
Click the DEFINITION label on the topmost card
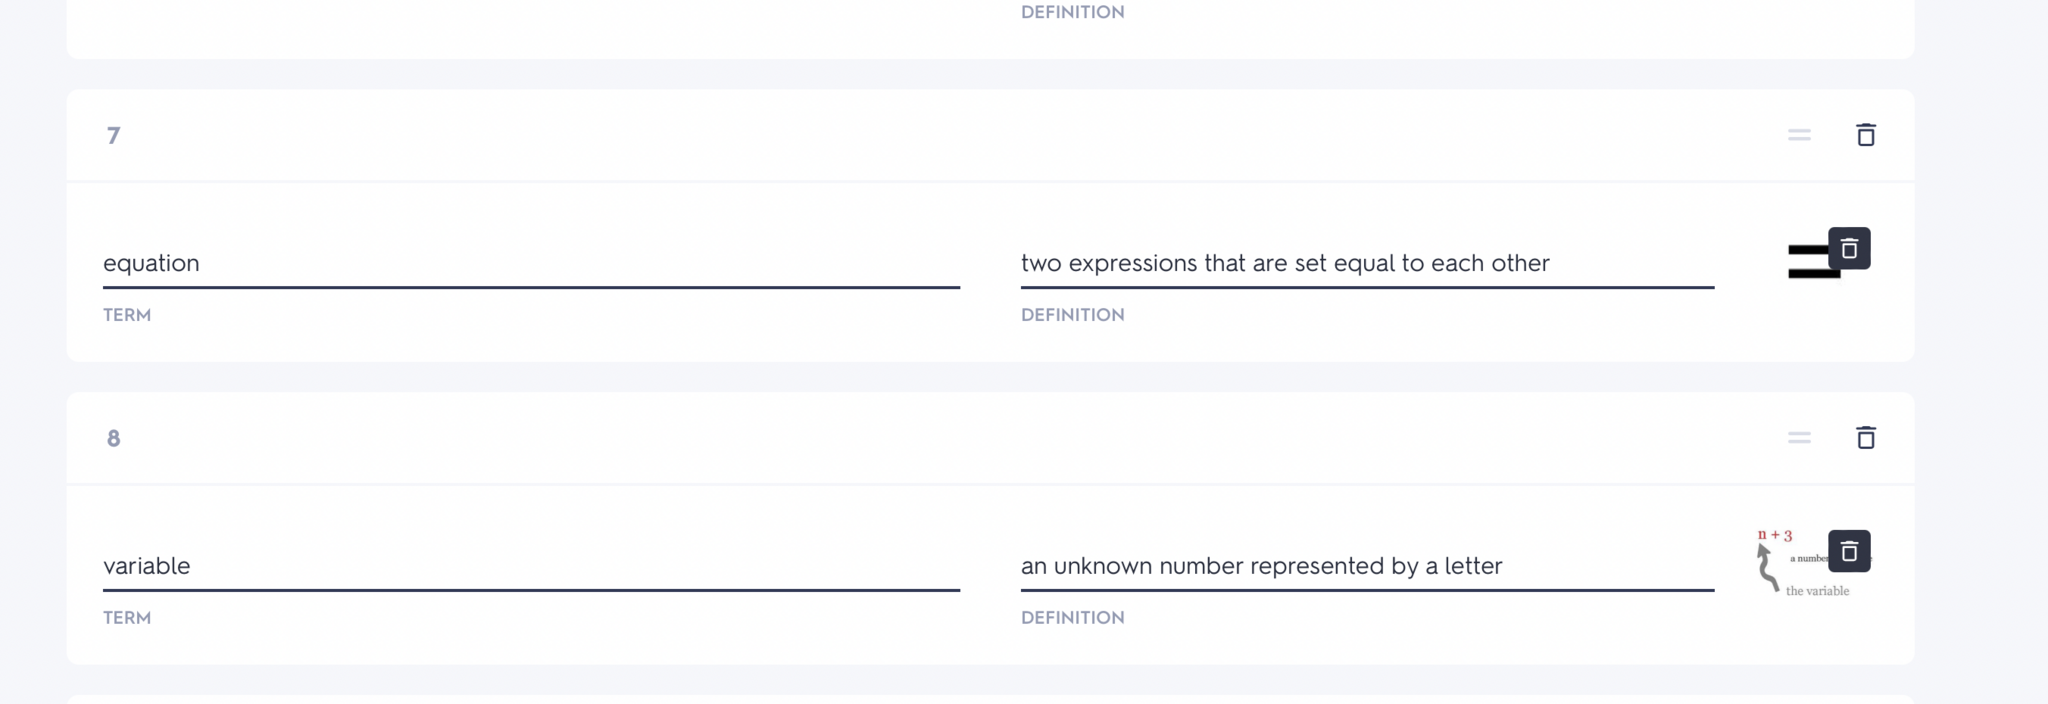click(x=1072, y=12)
